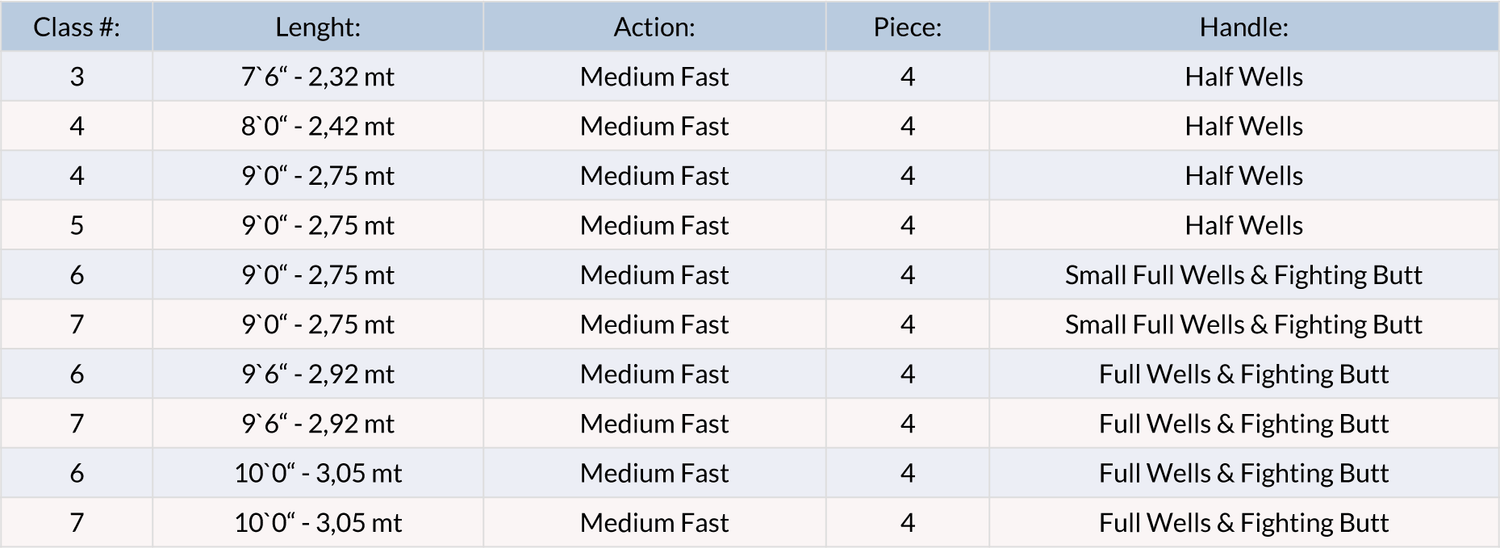Click Small Full Wells handle for class 7

(x=1243, y=325)
